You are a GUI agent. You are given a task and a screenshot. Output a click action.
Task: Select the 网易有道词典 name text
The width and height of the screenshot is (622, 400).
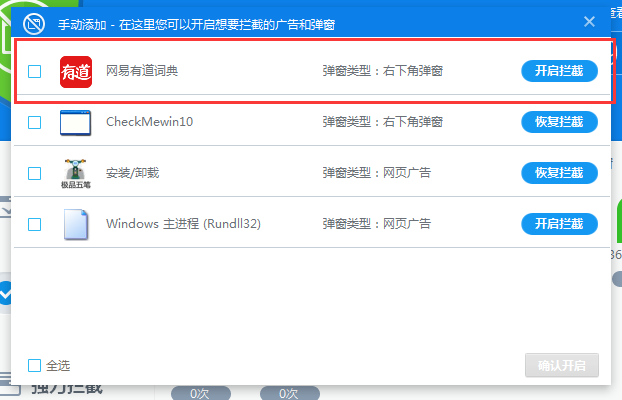142,71
